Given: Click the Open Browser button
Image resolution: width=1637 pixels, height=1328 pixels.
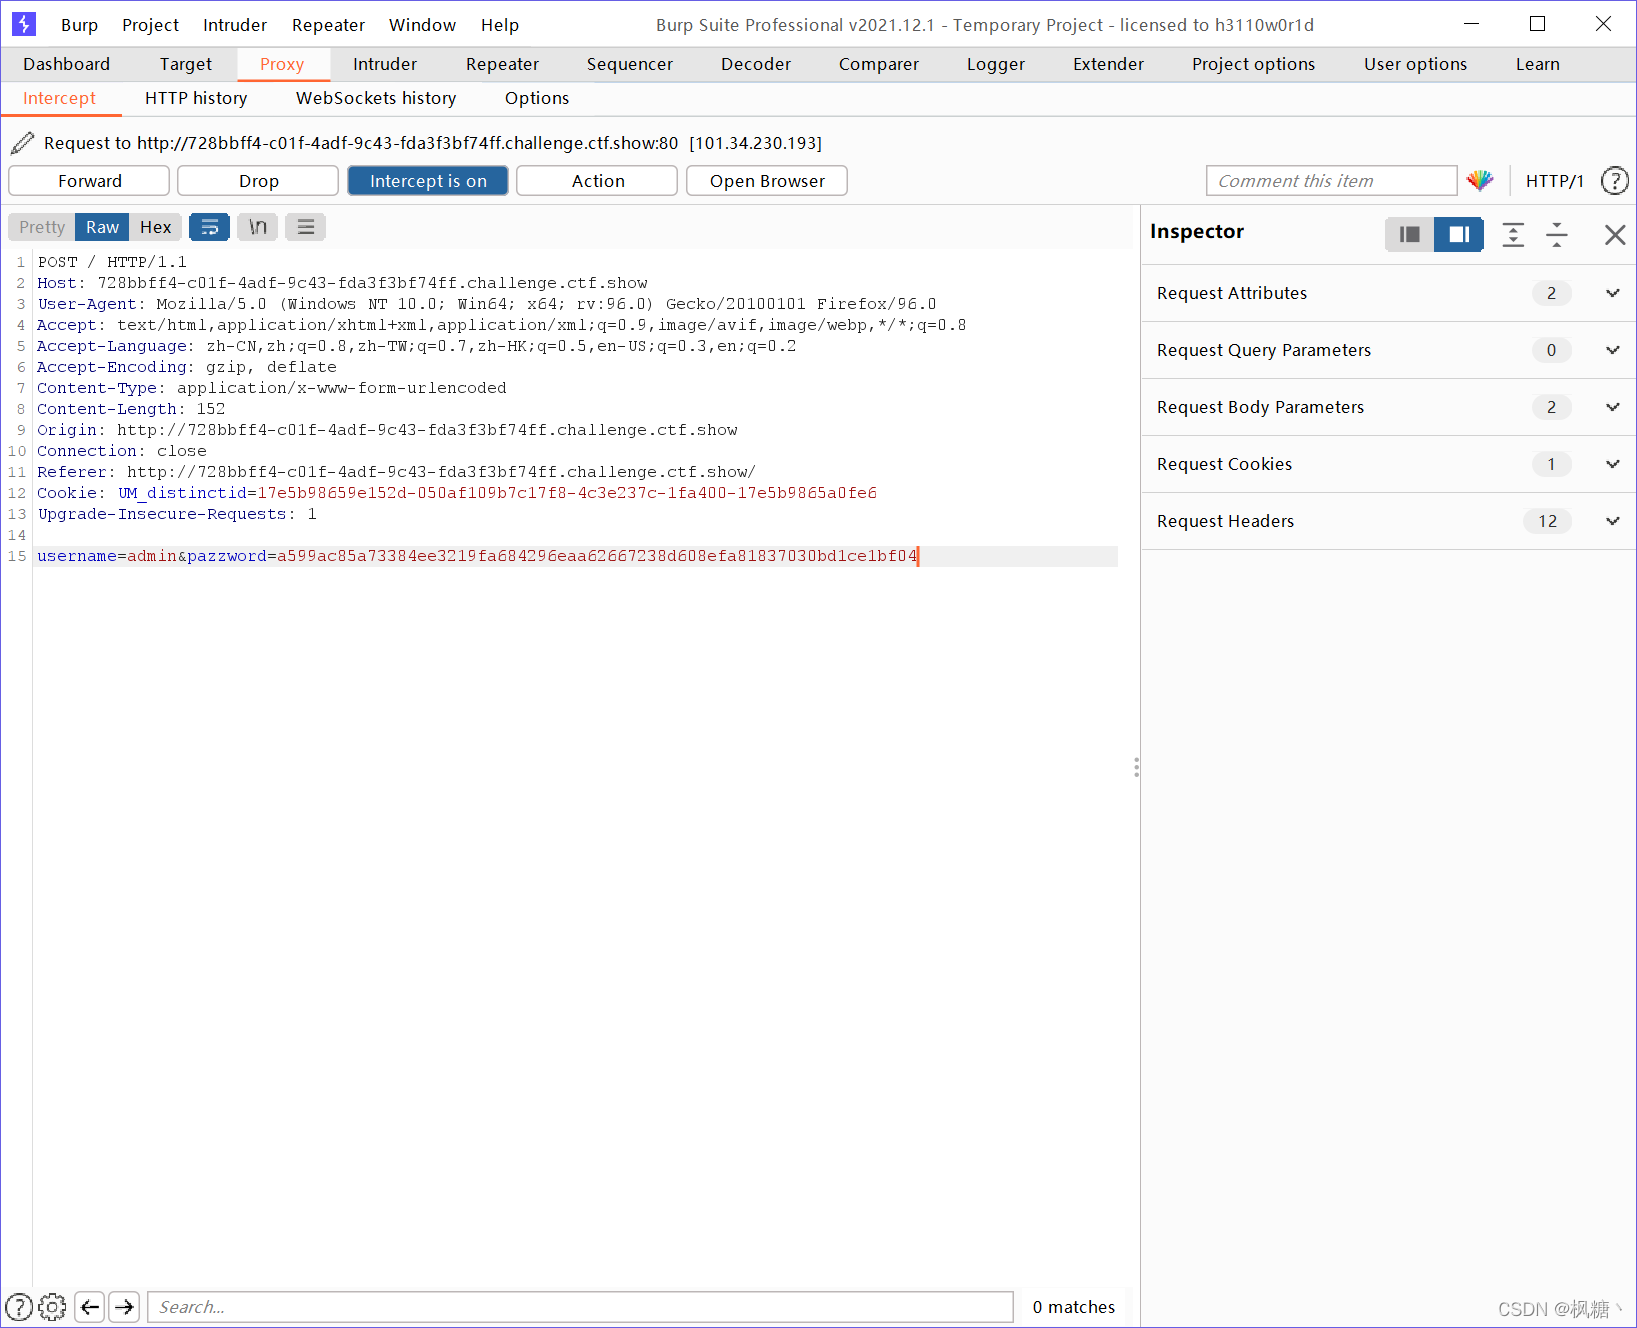Looking at the screenshot, I should 767,181.
